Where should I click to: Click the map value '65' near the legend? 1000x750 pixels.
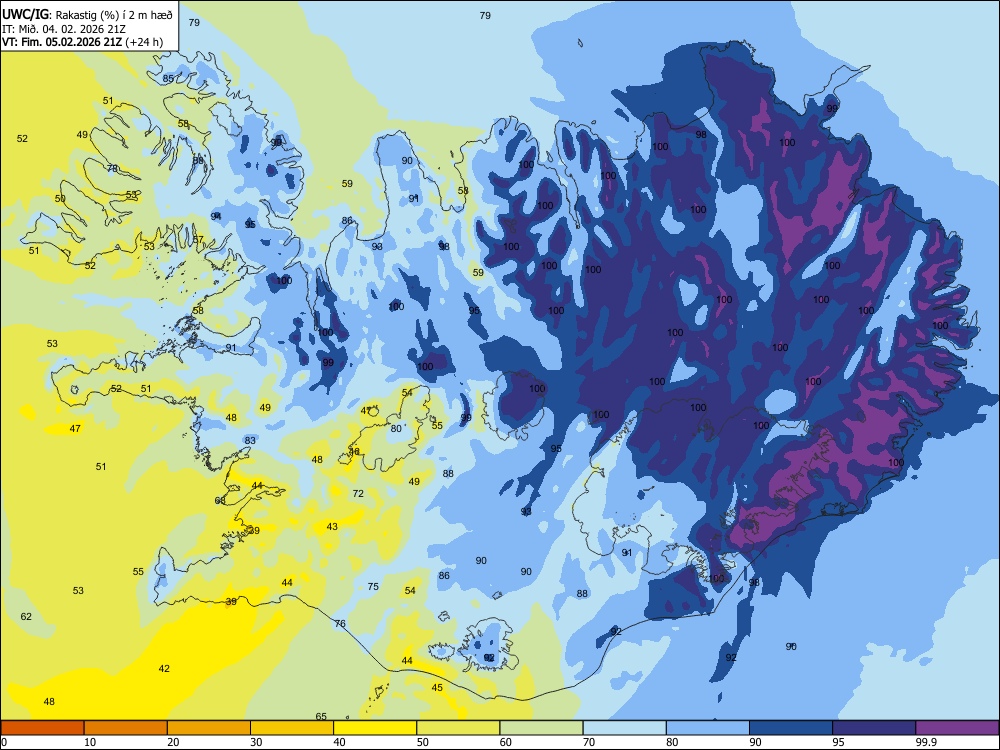click(x=321, y=717)
